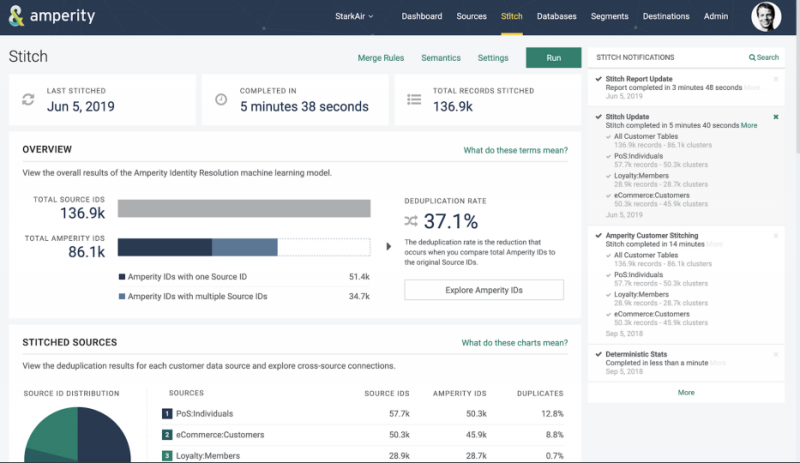Select Loyalty:Members source row name
The width and height of the screenshot is (800, 463).
point(208,455)
